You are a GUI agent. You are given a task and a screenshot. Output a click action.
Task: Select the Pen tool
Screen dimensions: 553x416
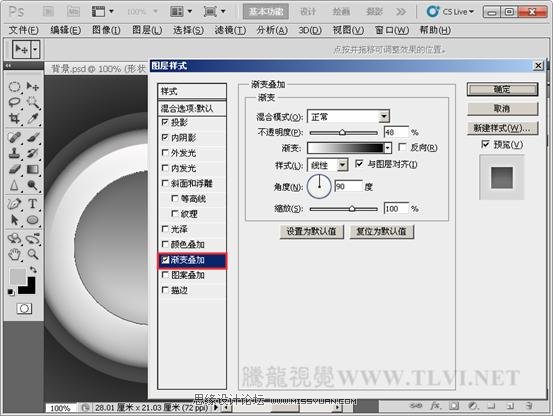tap(14, 204)
